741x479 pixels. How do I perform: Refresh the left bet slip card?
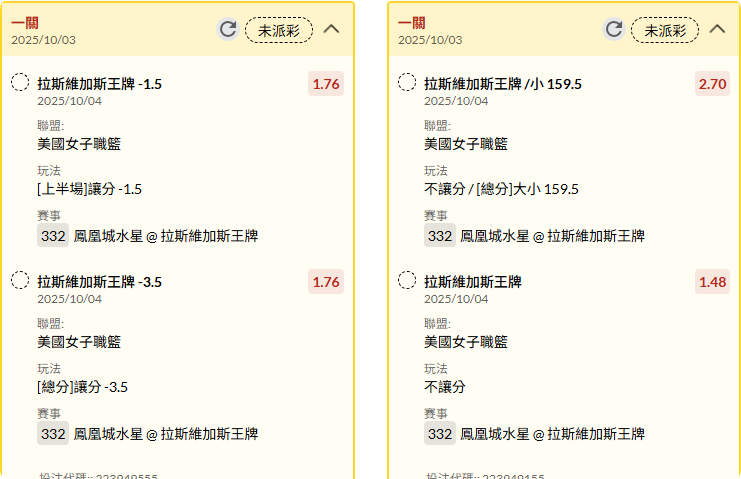[228, 29]
